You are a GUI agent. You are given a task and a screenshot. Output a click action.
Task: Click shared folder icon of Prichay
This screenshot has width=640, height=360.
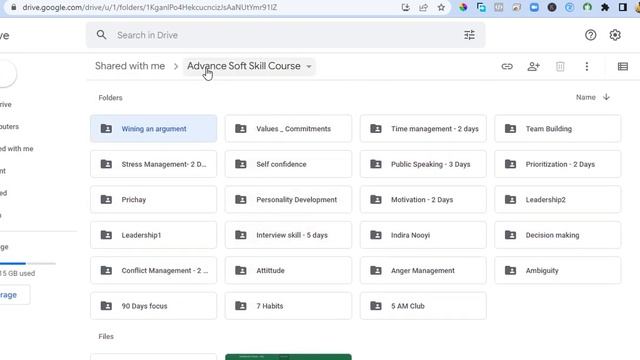tap(106, 200)
